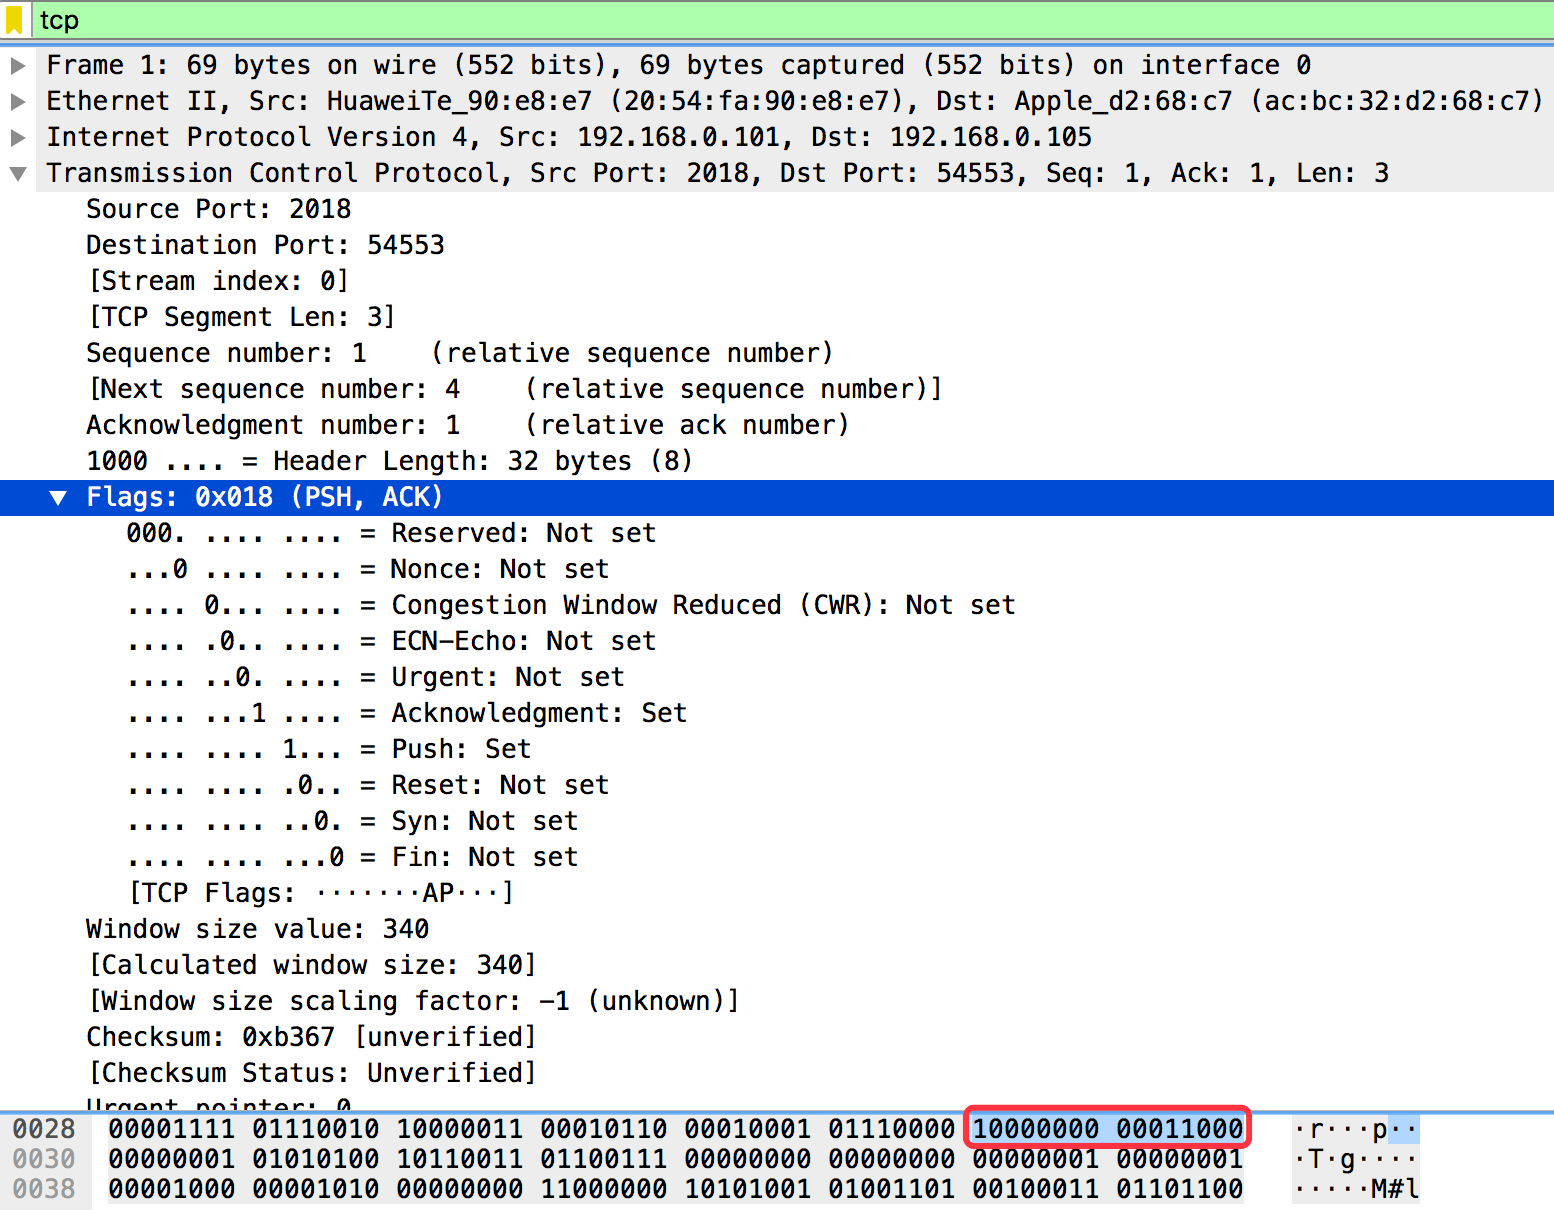1554x1210 pixels.
Task: Click the yellow bookmark filter icon
Action: tap(14, 20)
